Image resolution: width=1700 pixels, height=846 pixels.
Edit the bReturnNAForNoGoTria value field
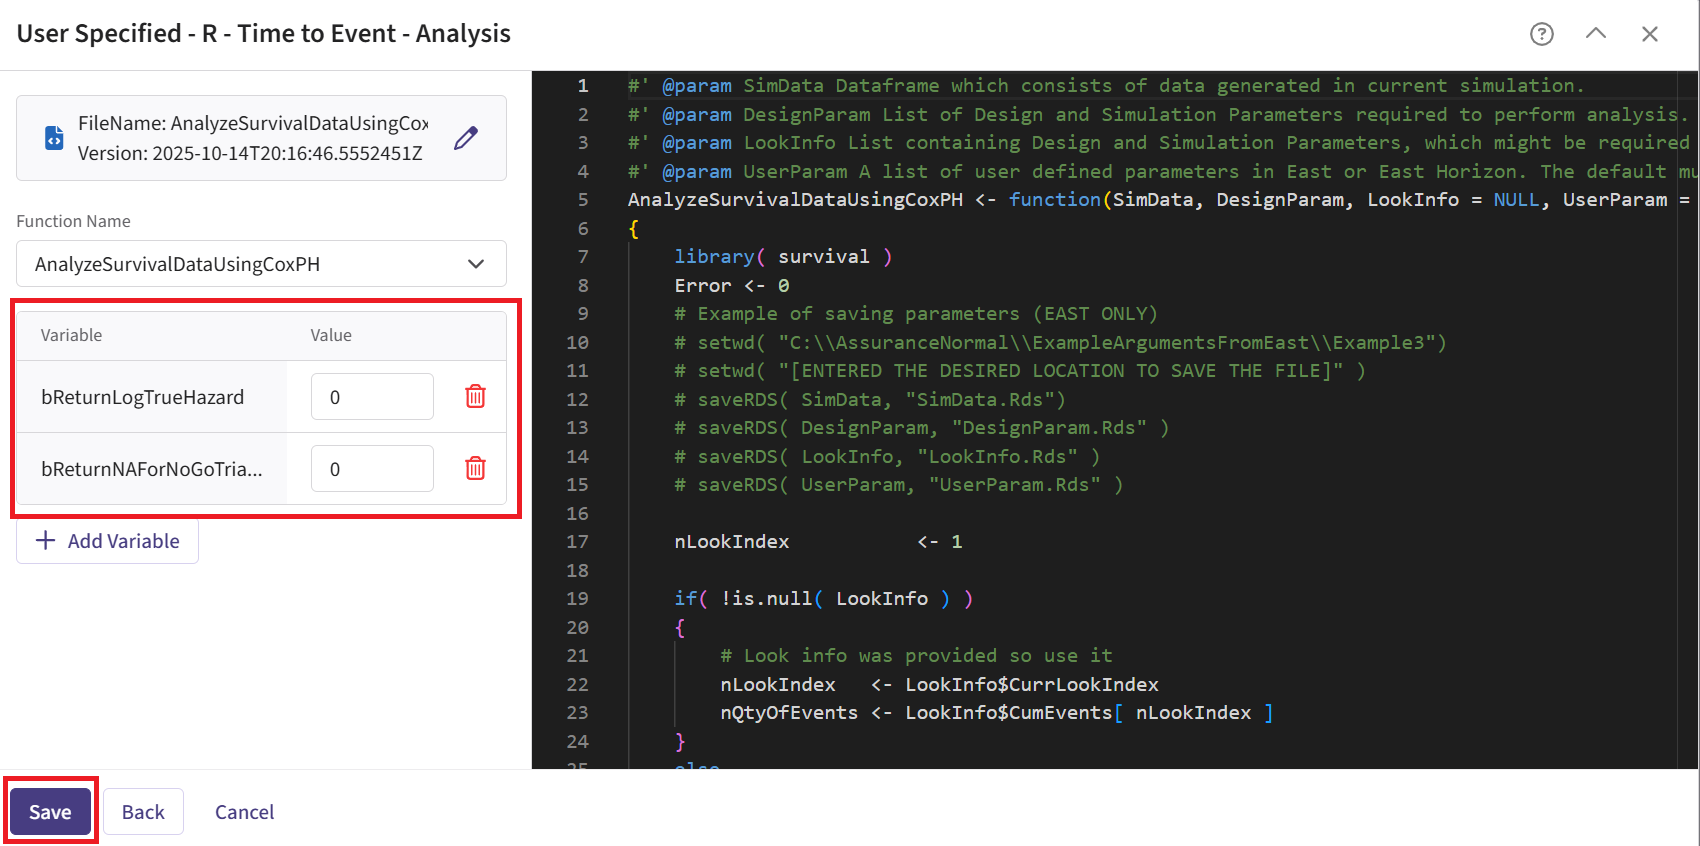click(x=371, y=469)
